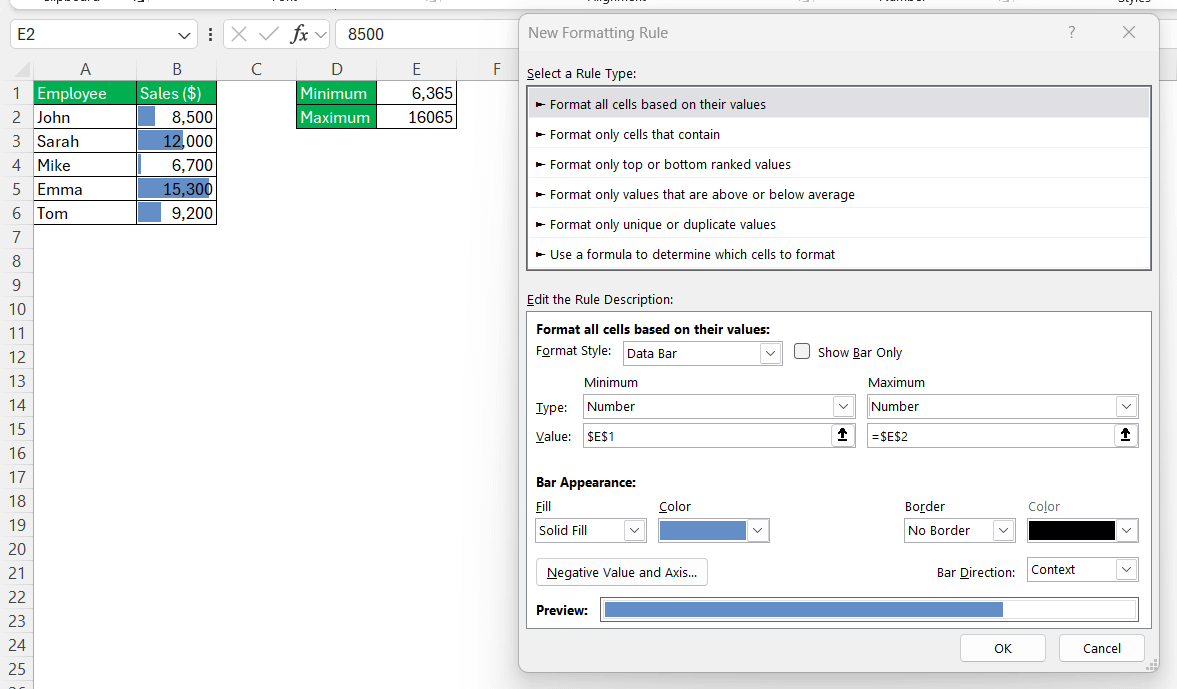This screenshot has width=1177, height=689.
Task: Click the green 'Maximum' label cell in sheet
Action: 336,117
